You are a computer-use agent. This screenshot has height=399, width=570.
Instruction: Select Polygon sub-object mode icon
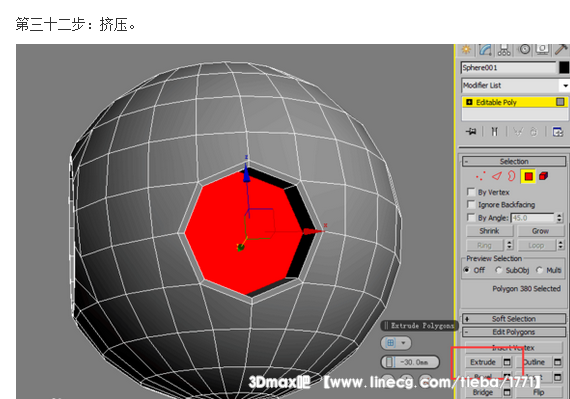528,177
